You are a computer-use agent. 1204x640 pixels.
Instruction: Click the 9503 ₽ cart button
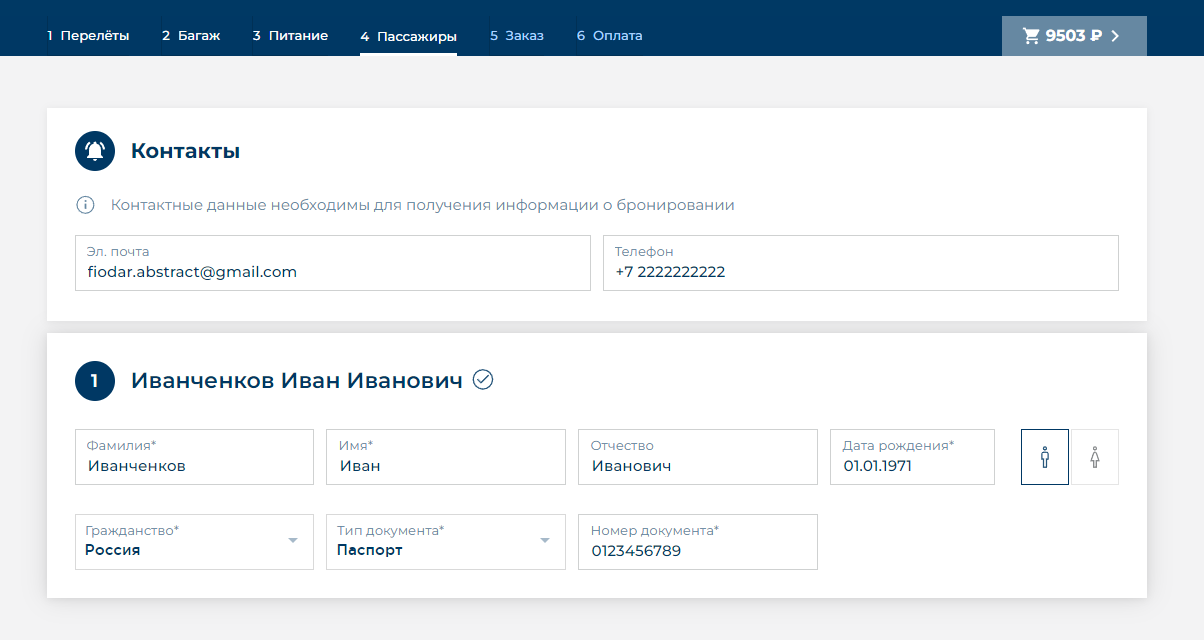1074,36
